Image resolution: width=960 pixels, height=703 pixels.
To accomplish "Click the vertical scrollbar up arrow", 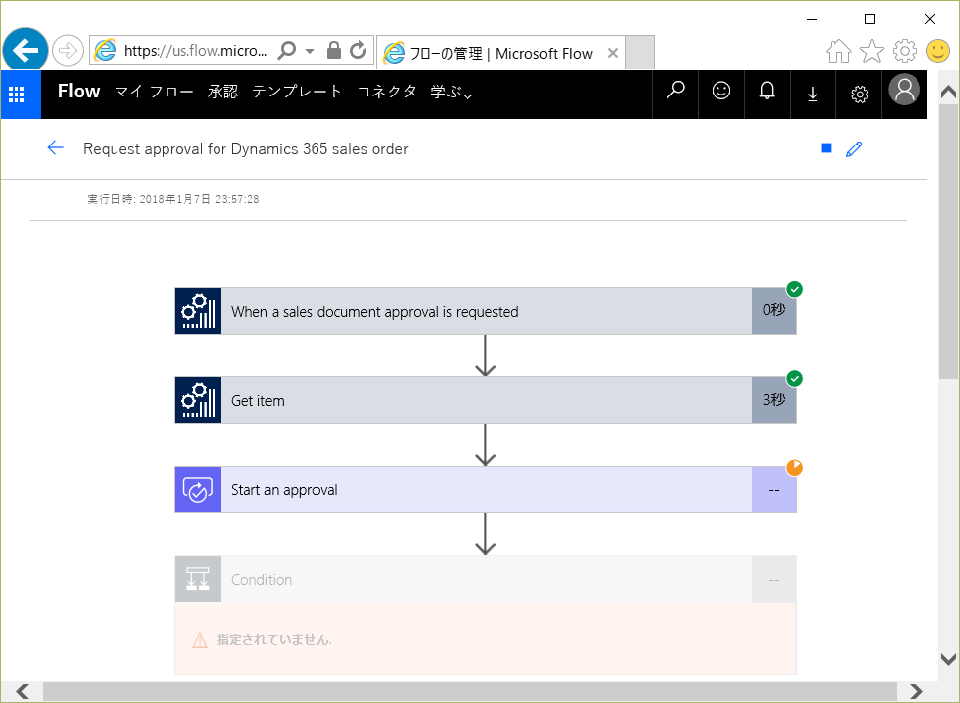I will [x=948, y=92].
